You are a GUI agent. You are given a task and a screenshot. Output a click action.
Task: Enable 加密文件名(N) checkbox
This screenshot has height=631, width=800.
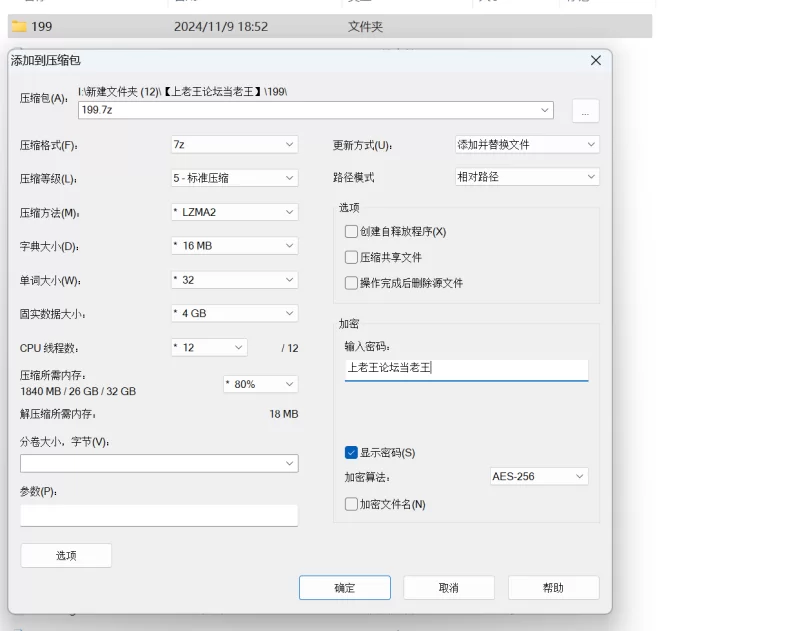click(351, 504)
